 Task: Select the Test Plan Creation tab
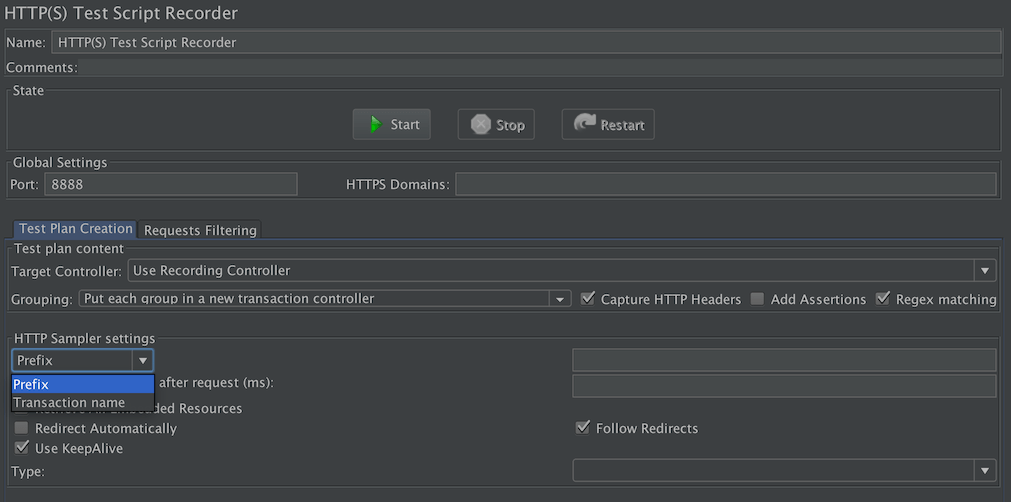pos(76,229)
